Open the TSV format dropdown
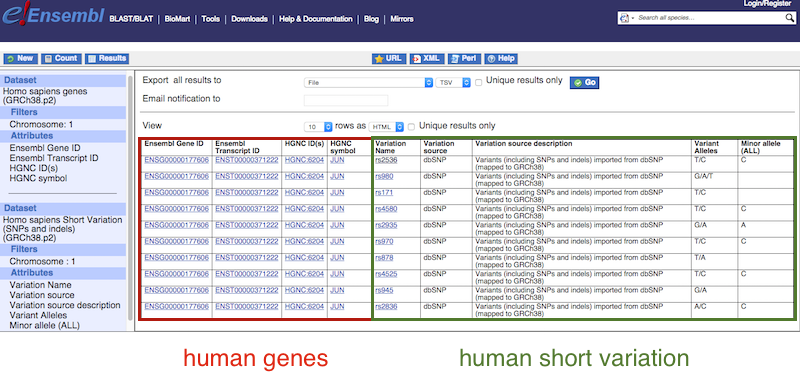Viewport: 800px width, 388px height. (x=453, y=82)
